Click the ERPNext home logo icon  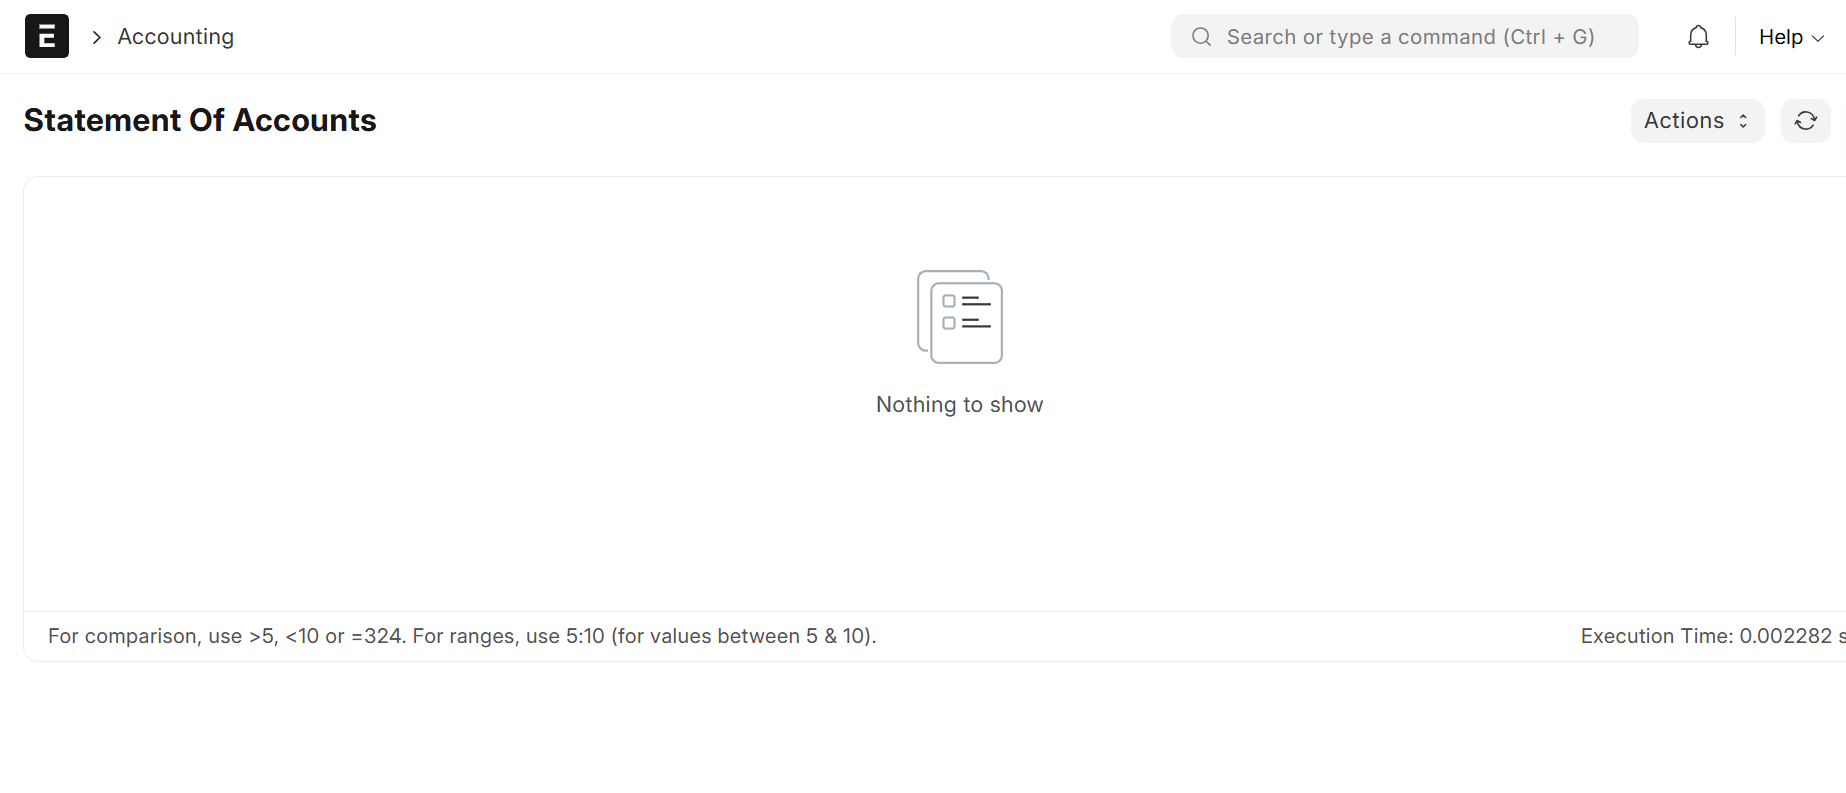[47, 36]
